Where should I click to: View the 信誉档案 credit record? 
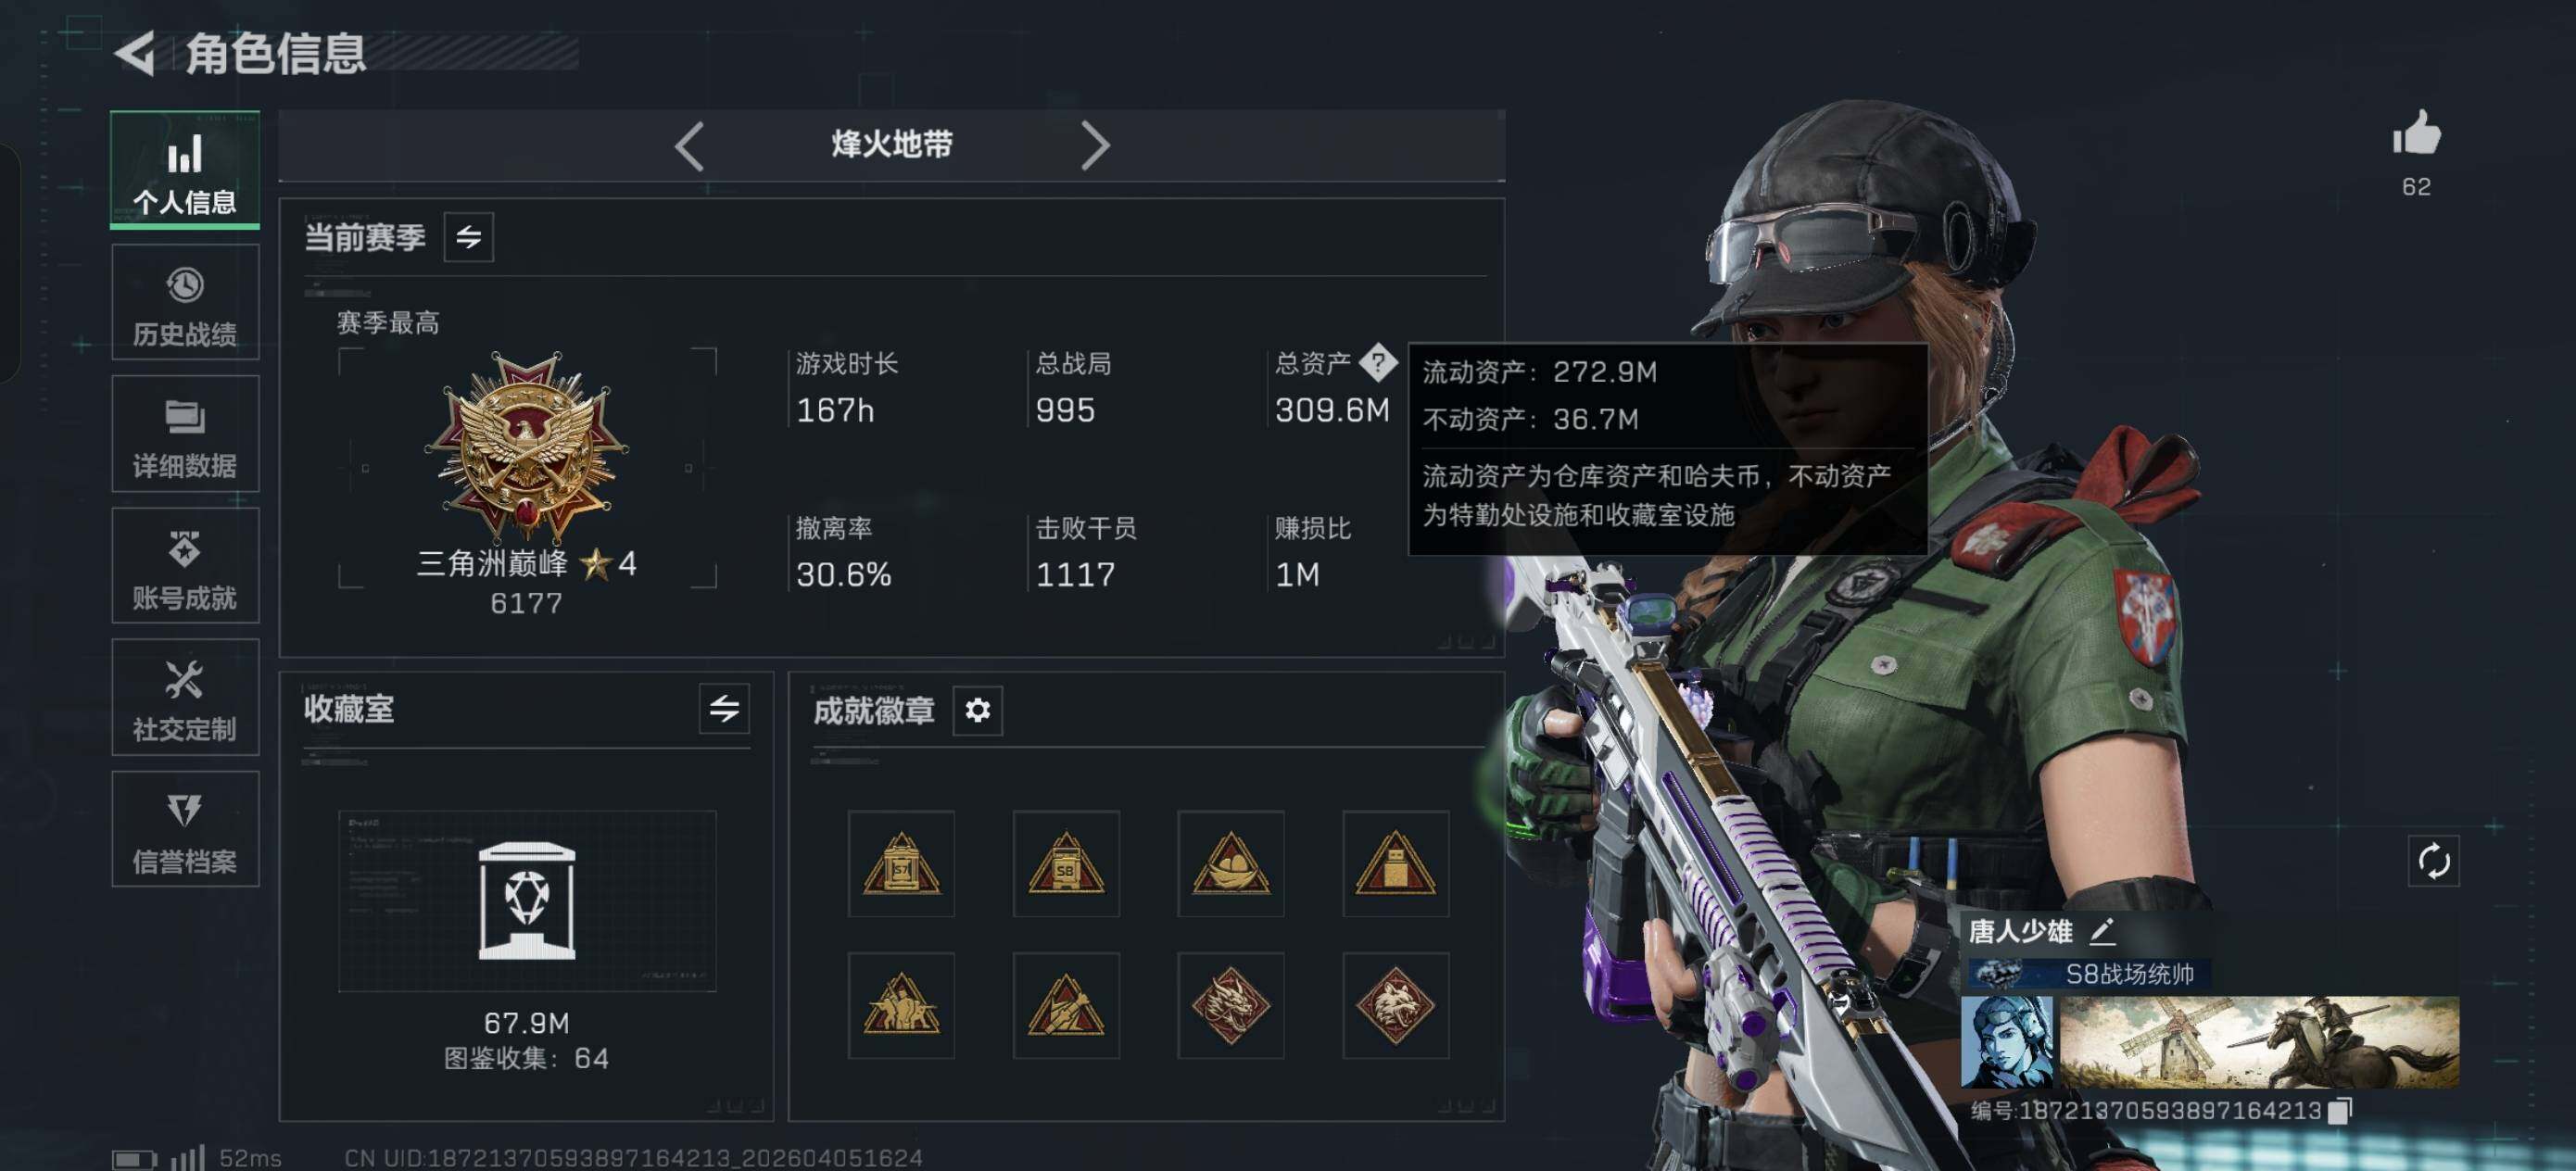point(185,829)
